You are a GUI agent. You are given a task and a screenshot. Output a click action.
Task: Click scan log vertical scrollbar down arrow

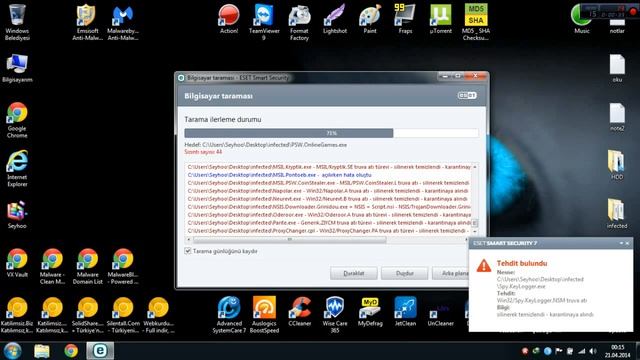point(475,231)
